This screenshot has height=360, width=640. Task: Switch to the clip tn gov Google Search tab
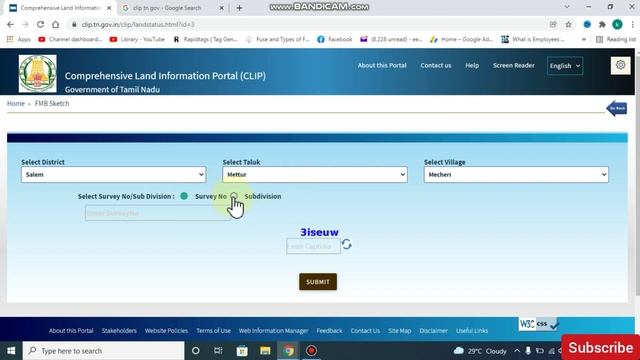pos(167,8)
